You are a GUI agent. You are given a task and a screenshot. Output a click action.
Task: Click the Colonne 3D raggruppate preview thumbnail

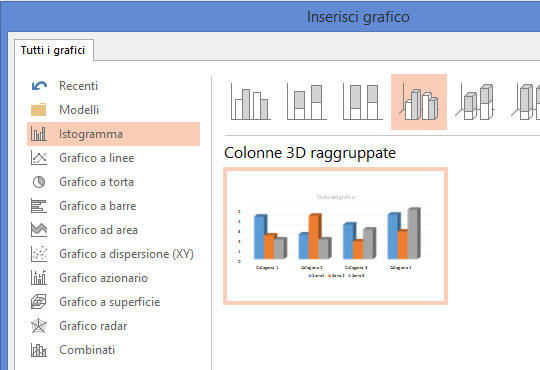pyautogui.click(x=335, y=236)
